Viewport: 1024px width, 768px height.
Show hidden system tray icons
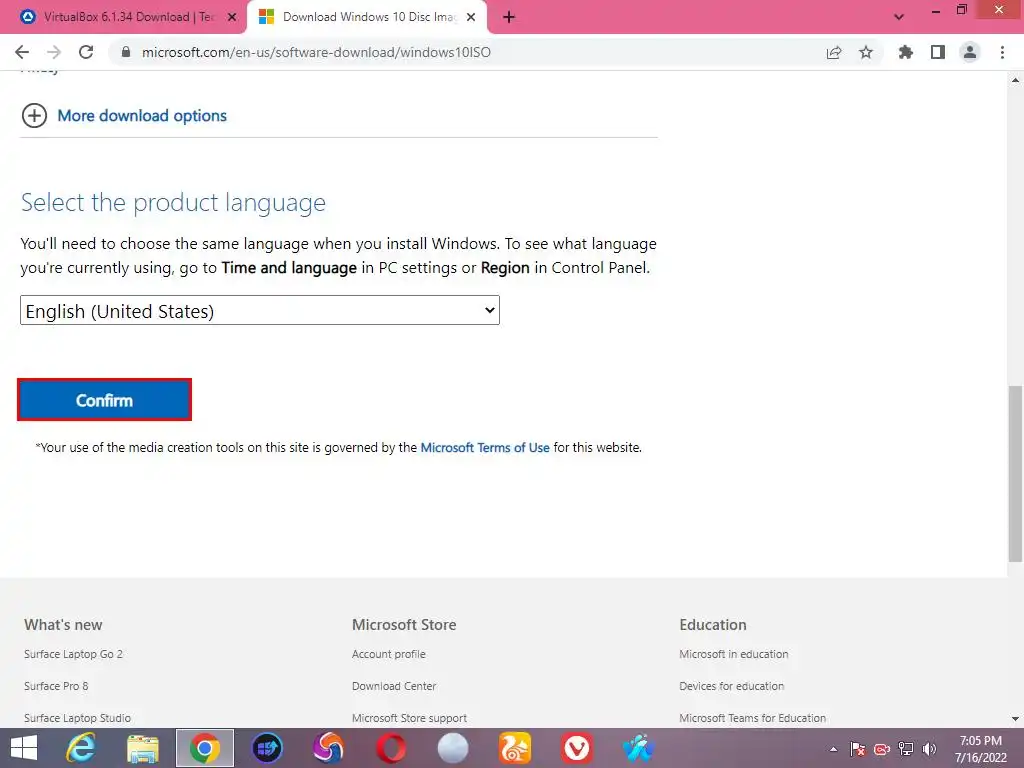[x=833, y=749]
